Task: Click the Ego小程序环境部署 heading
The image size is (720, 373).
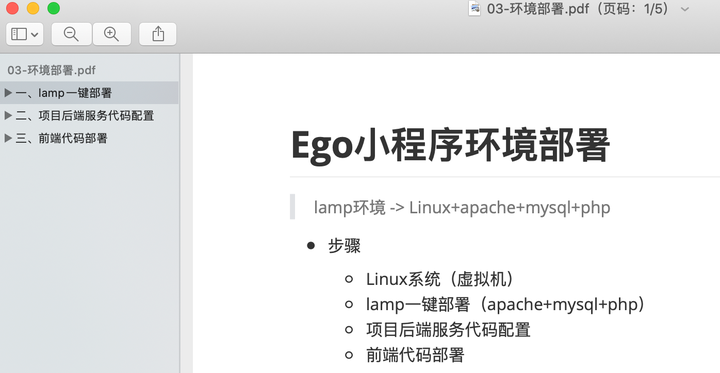Action: tap(450, 145)
